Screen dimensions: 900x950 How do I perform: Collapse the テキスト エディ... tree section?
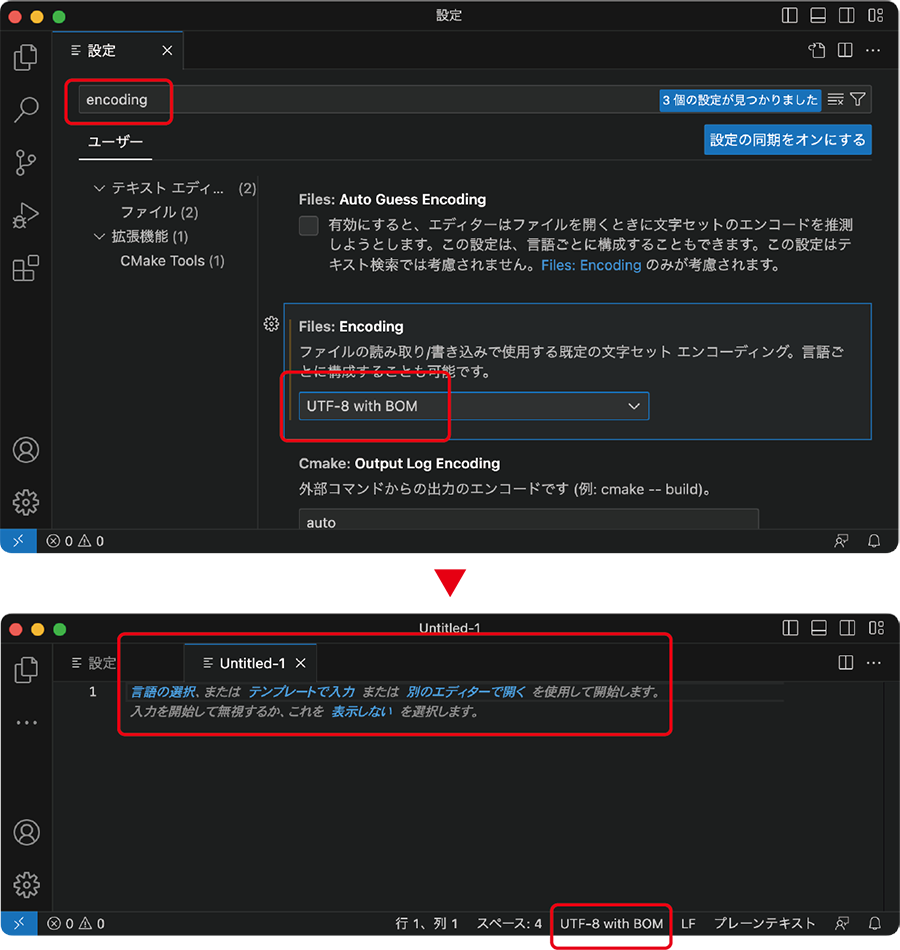click(x=99, y=188)
